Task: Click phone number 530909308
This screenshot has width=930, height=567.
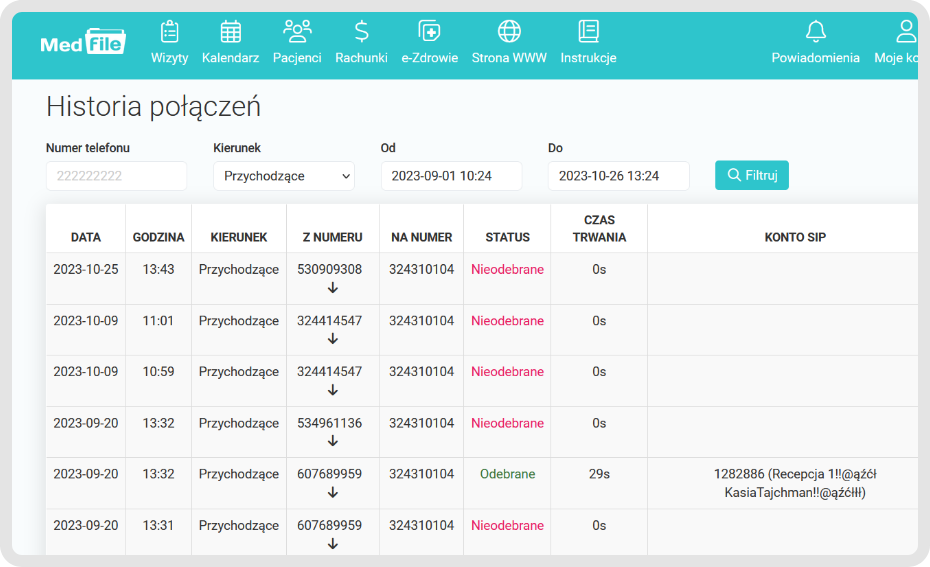Action: coord(329,270)
